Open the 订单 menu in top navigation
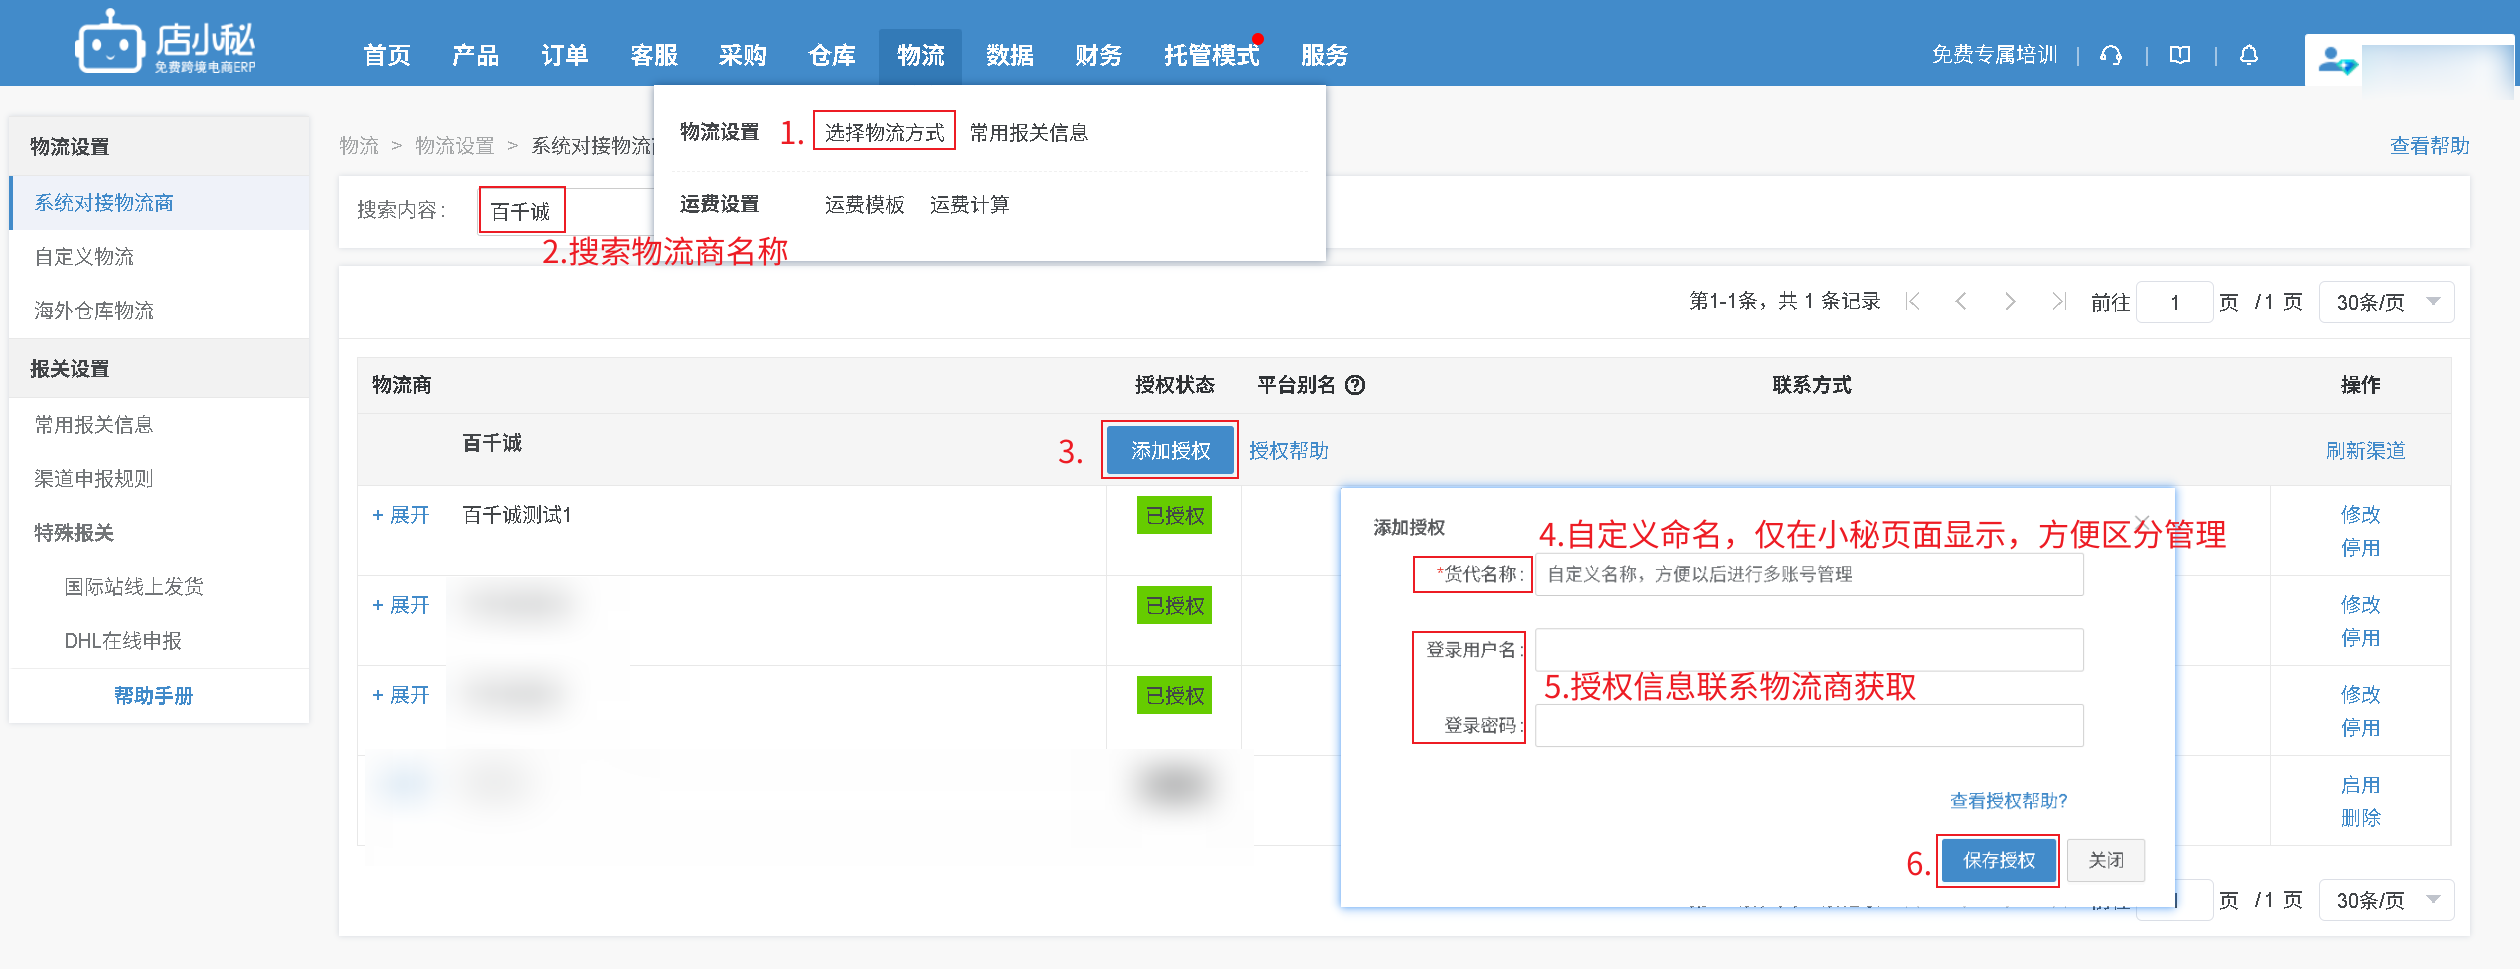The height and width of the screenshot is (969, 2520). (x=564, y=55)
